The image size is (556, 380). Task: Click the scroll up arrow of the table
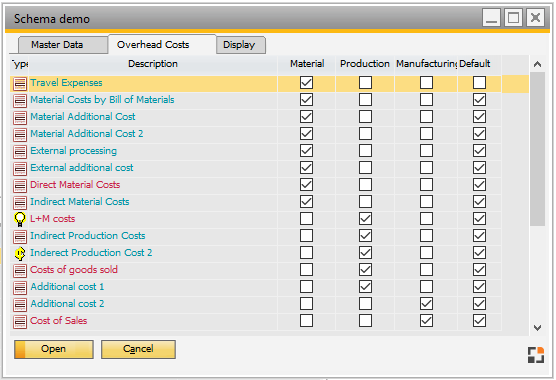538,64
